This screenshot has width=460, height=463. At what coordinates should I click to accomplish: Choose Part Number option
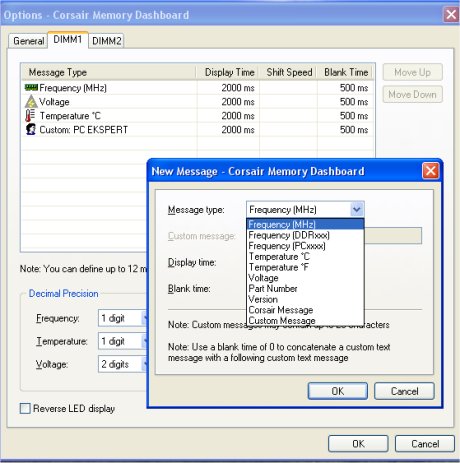point(305,288)
